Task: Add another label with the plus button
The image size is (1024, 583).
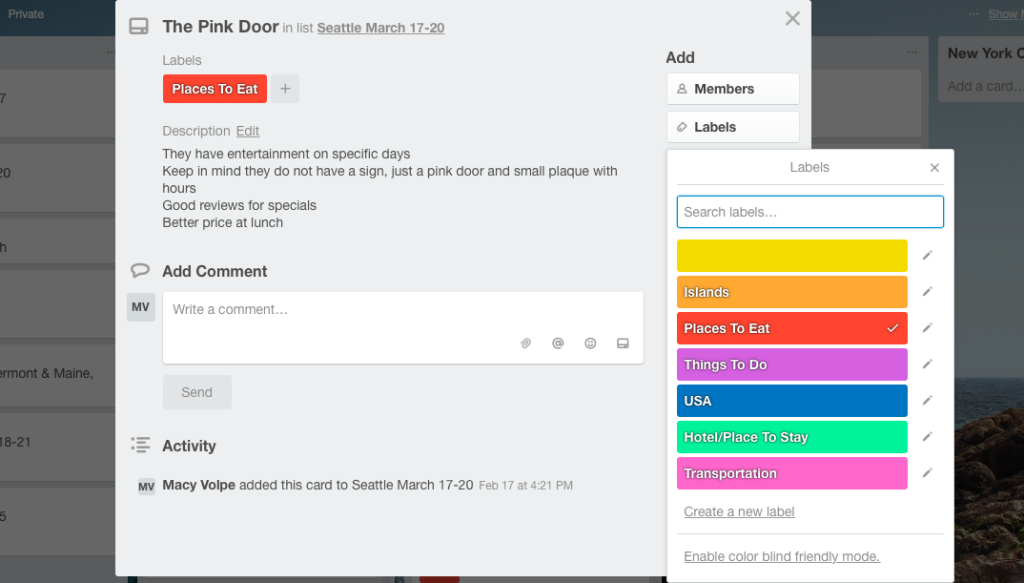Action: tap(285, 89)
